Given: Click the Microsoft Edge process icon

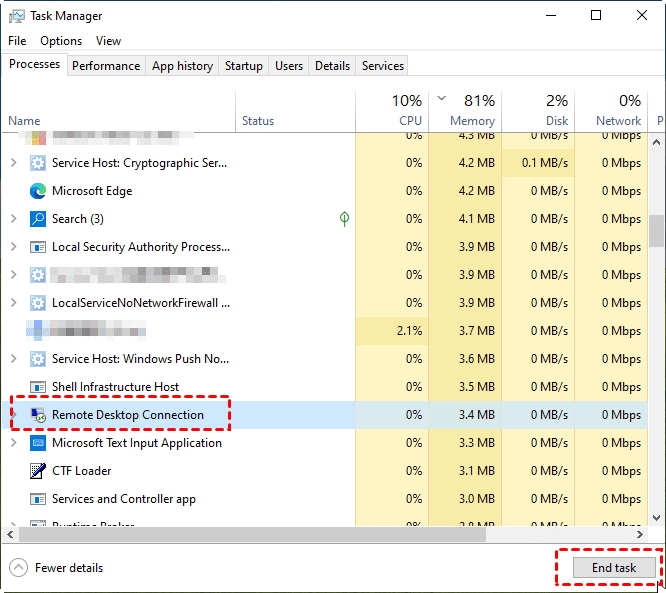Looking at the screenshot, I should click(38, 191).
